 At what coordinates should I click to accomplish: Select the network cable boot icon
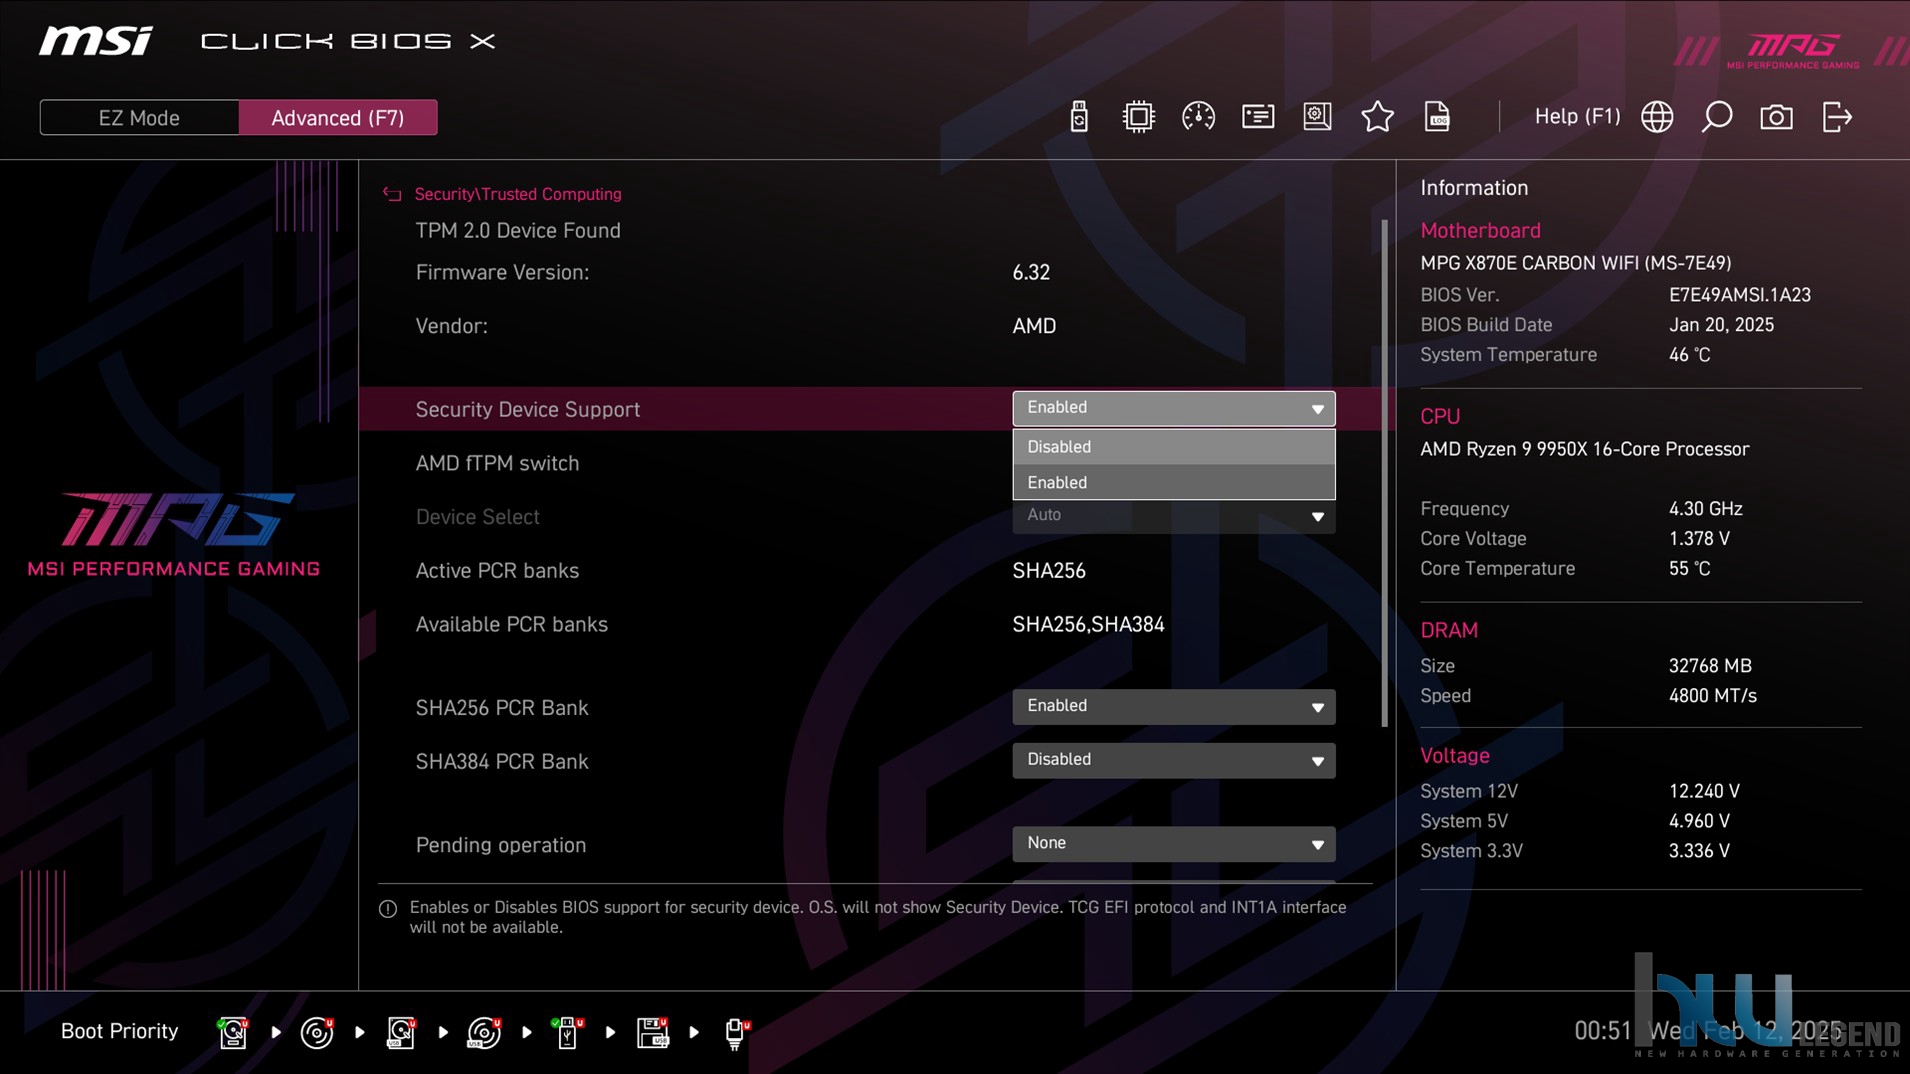tap(736, 1032)
